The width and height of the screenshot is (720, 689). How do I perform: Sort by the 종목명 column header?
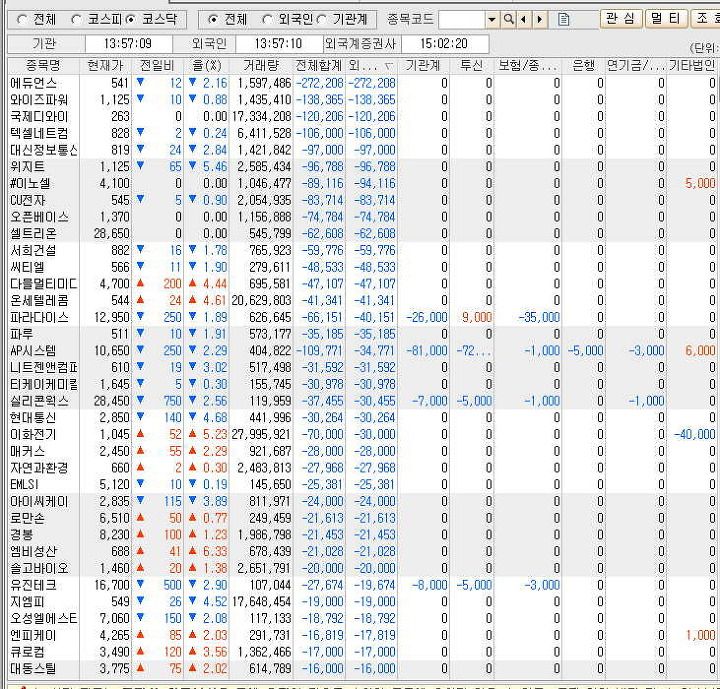(x=44, y=66)
